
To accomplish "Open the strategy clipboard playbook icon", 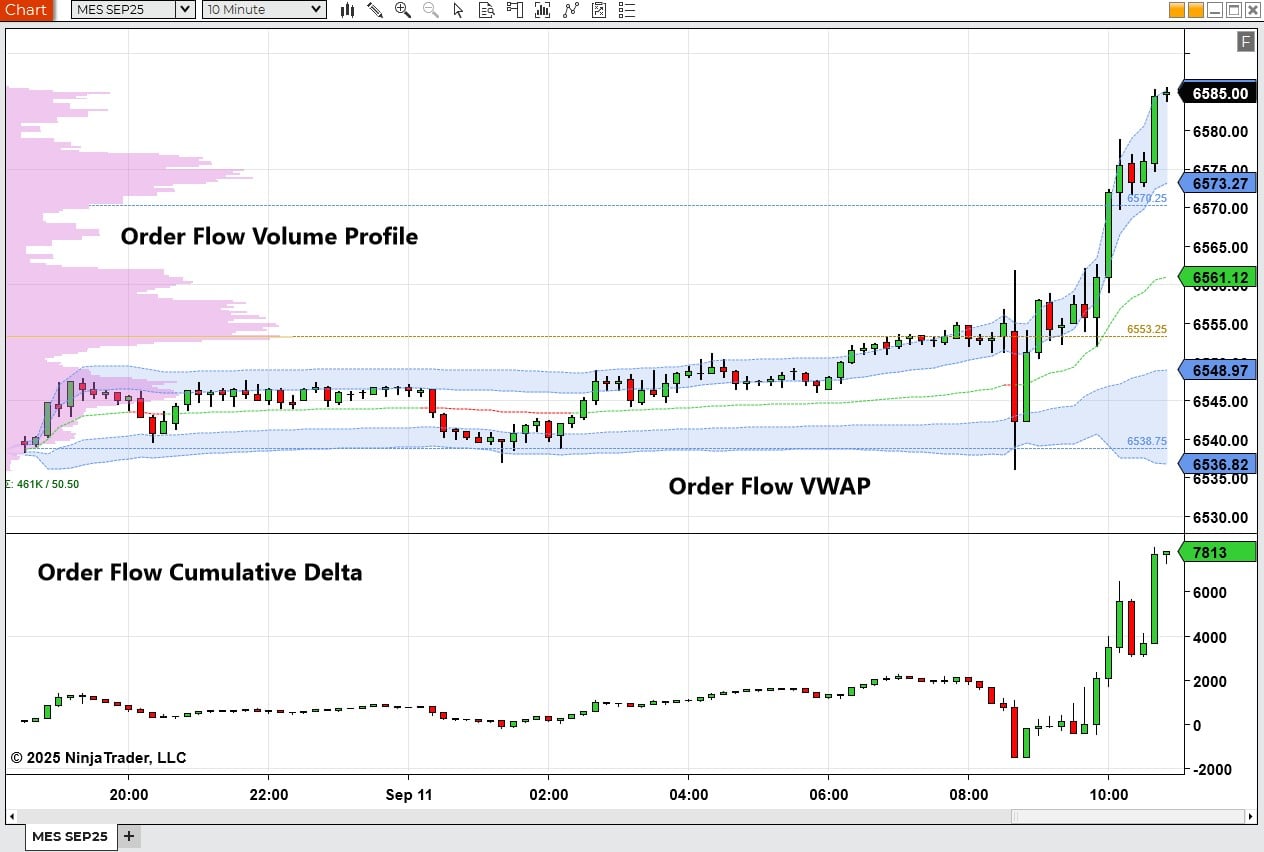I will 599,10.
